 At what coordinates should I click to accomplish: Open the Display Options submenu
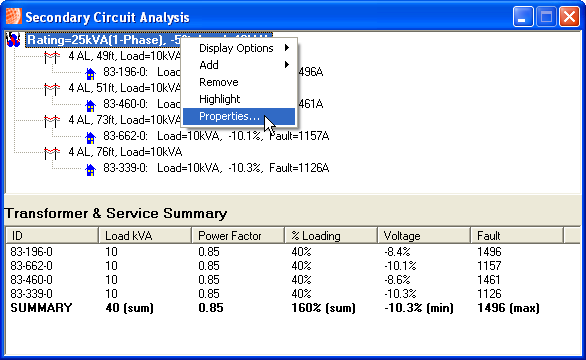coord(239,48)
